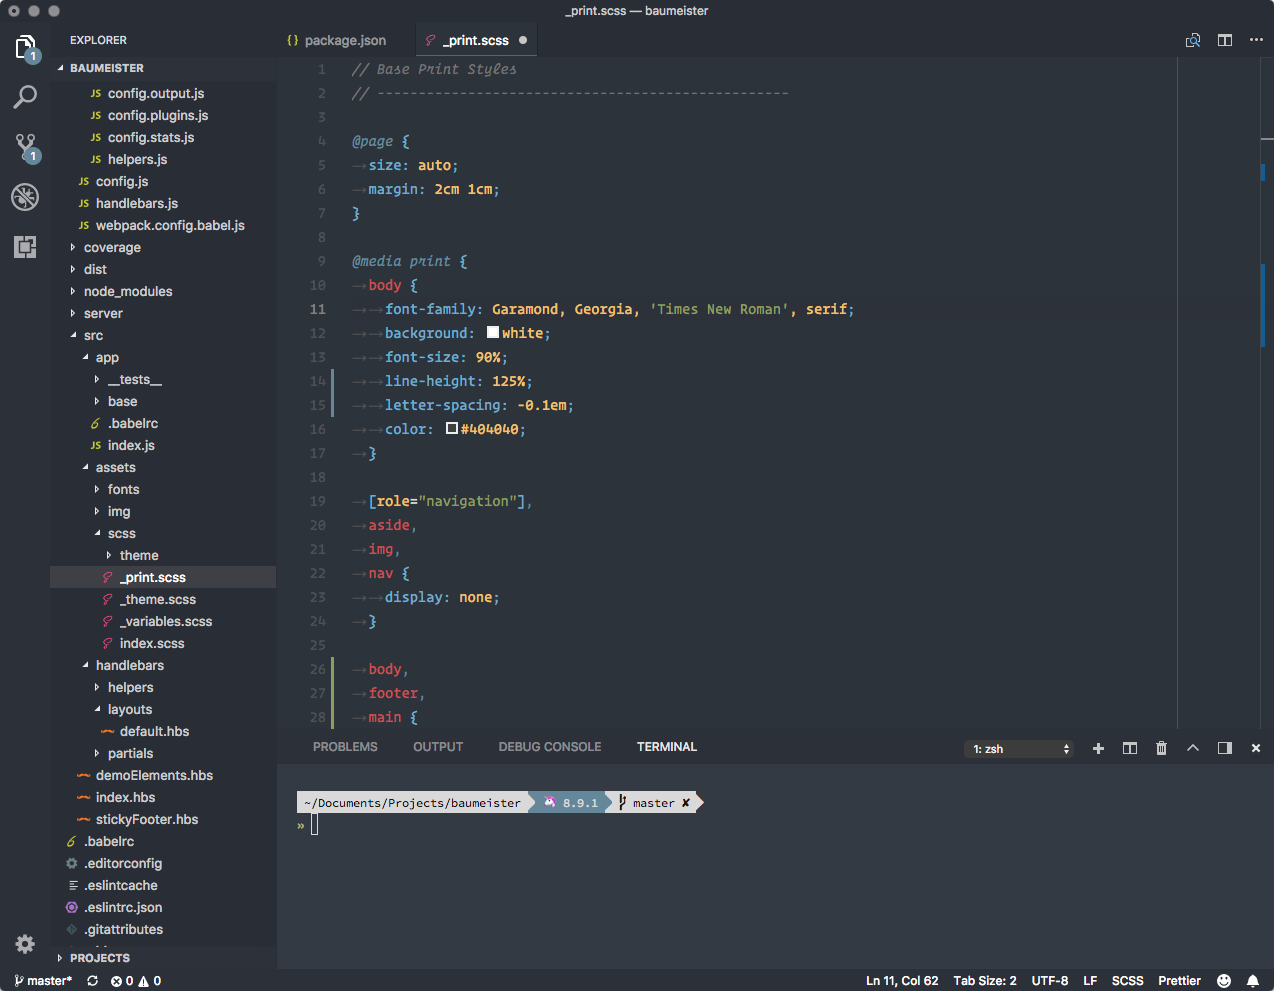Open the Manage gear at bottom left

(24, 943)
